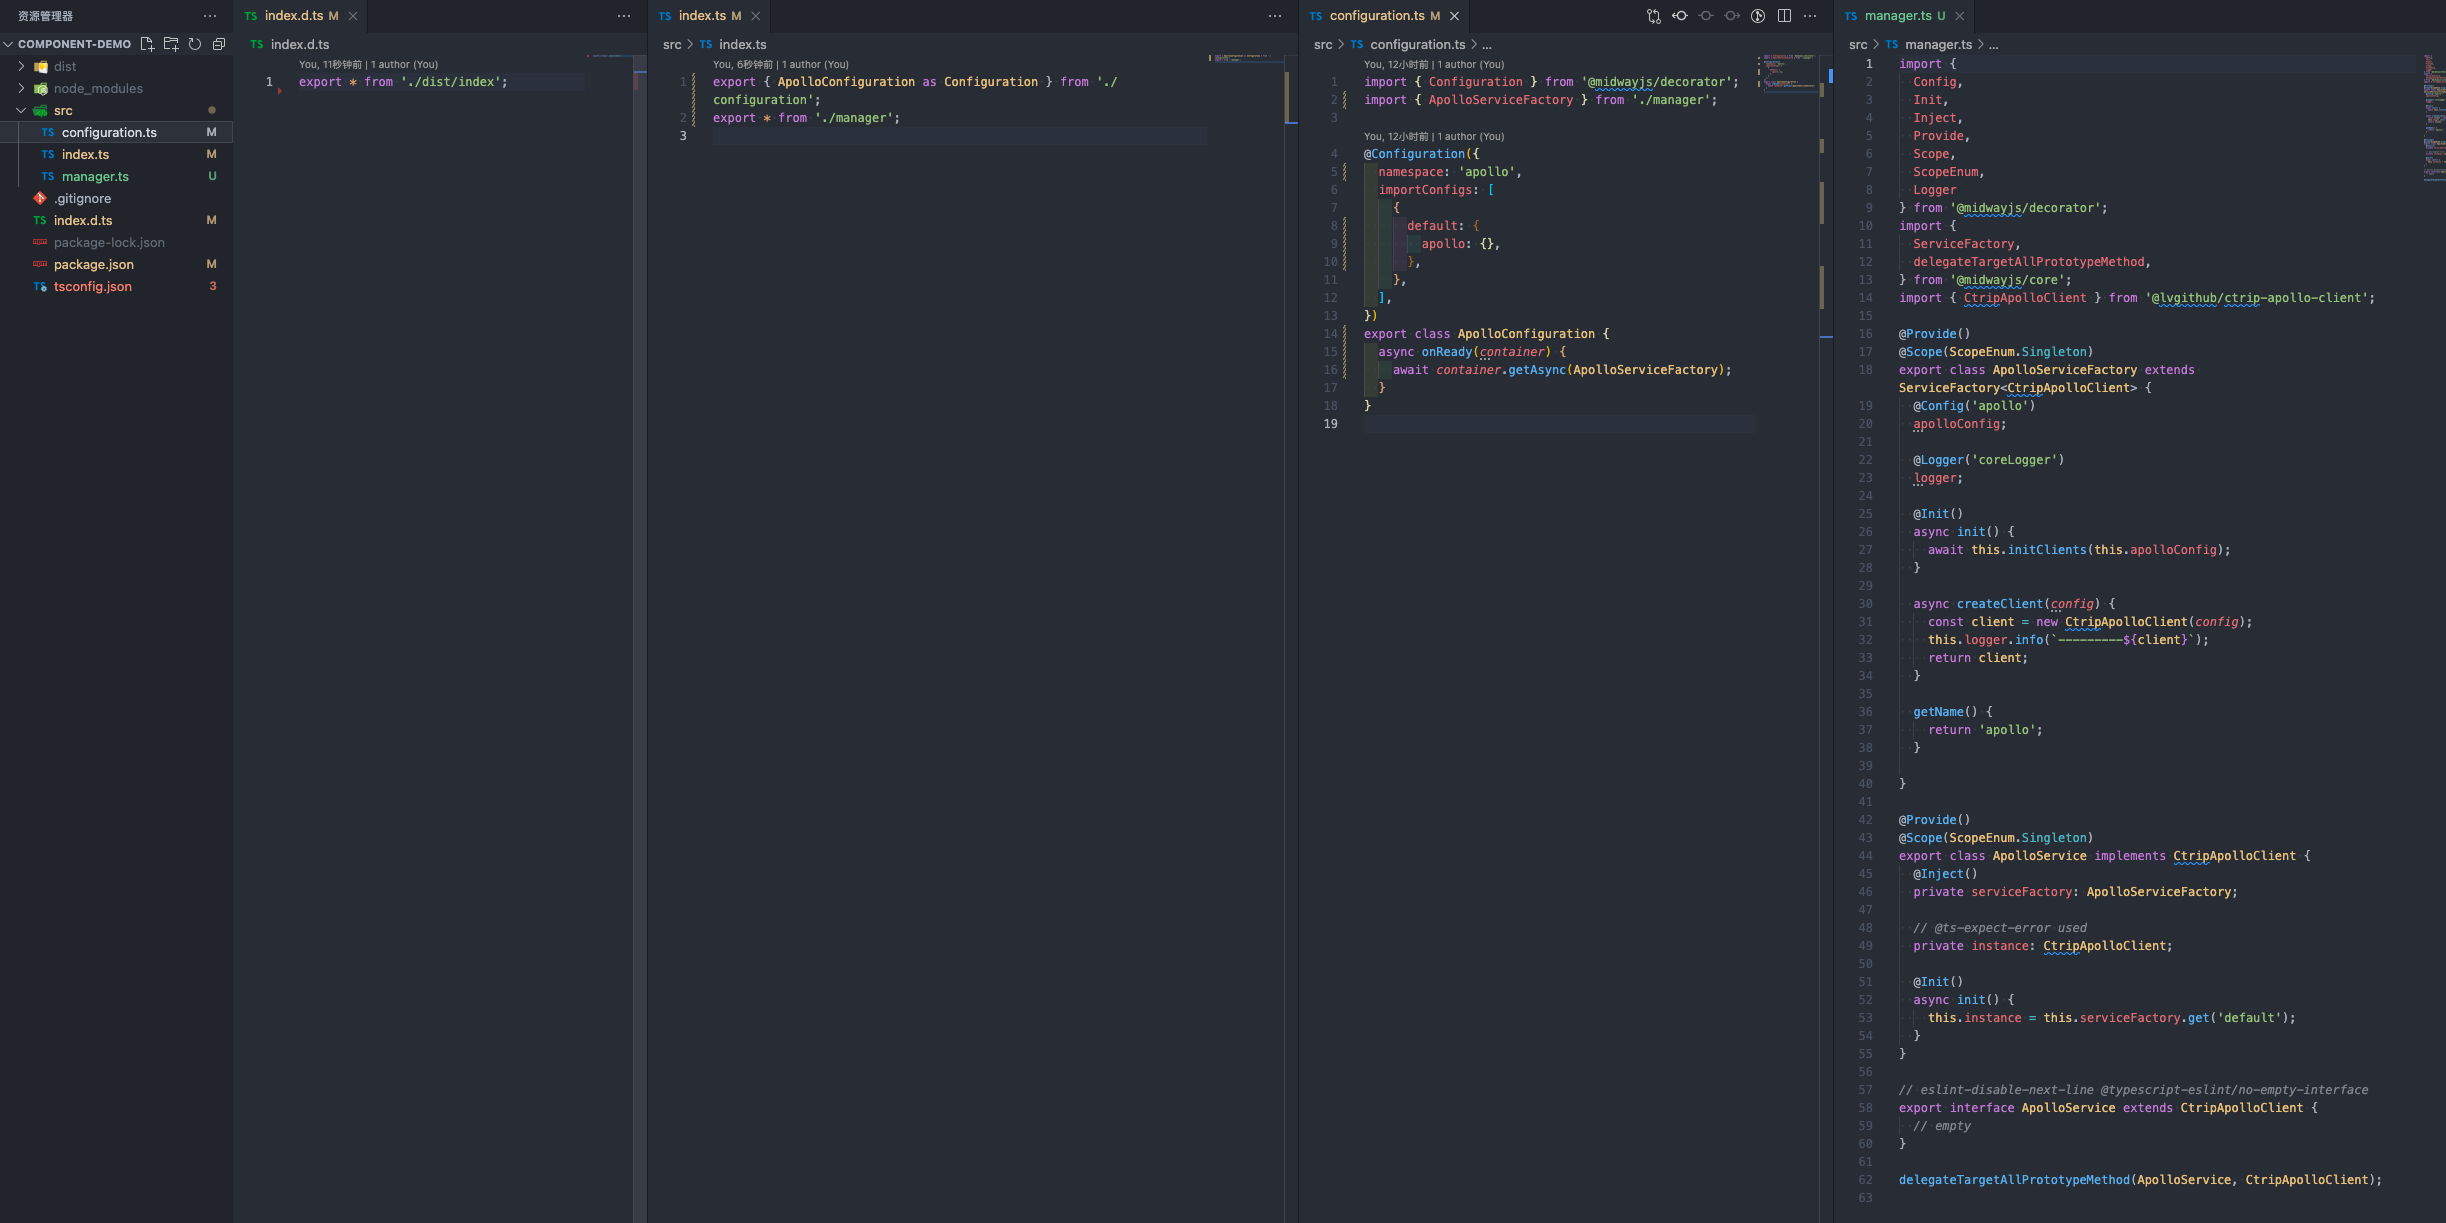This screenshot has height=1223, width=2446.
Task: Click the minimap of configuration.ts editor
Action: pyautogui.click(x=1789, y=72)
